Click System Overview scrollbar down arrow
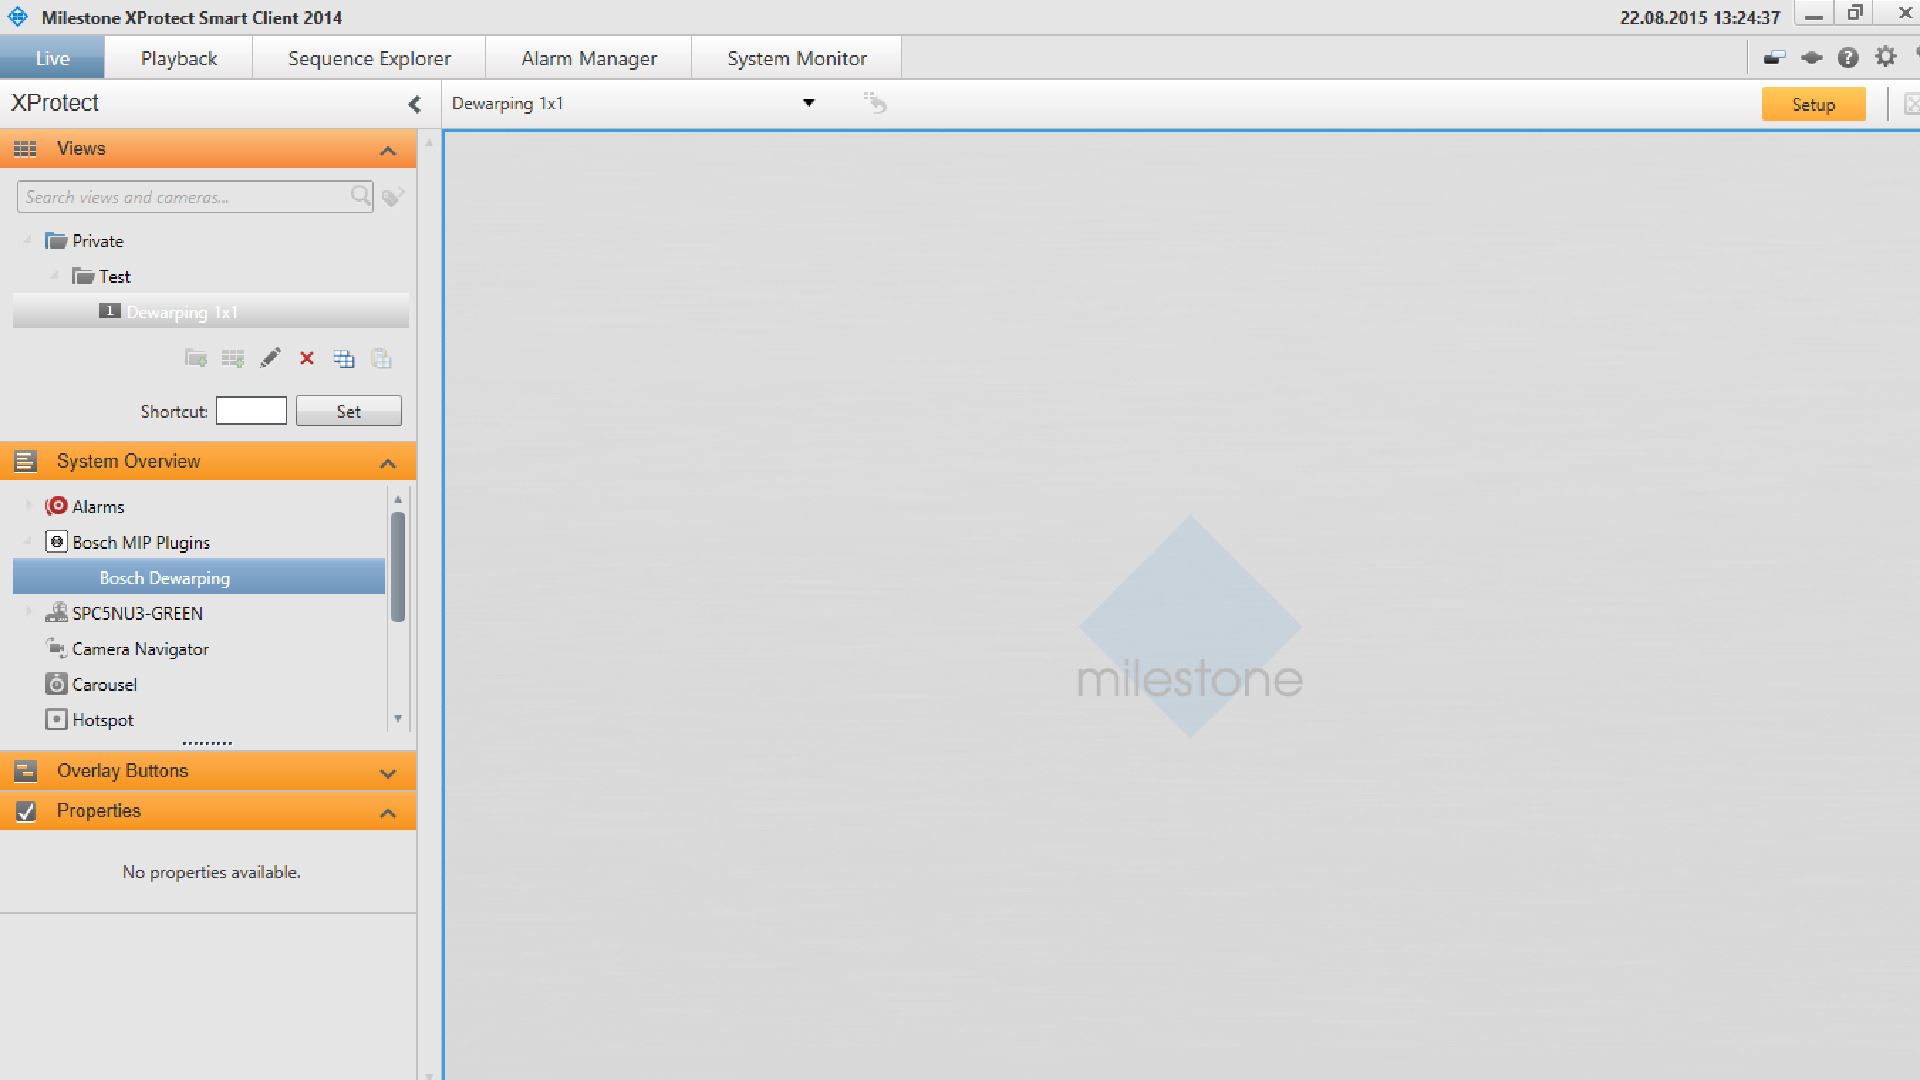Screen dimensions: 1920x1080 point(398,718)
